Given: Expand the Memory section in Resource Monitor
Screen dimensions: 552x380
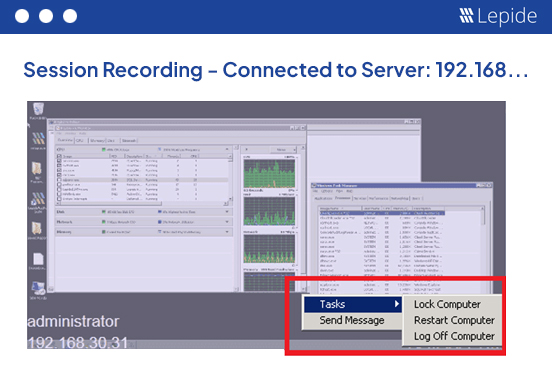Looking at the screenshot, I should coord(227,232).
